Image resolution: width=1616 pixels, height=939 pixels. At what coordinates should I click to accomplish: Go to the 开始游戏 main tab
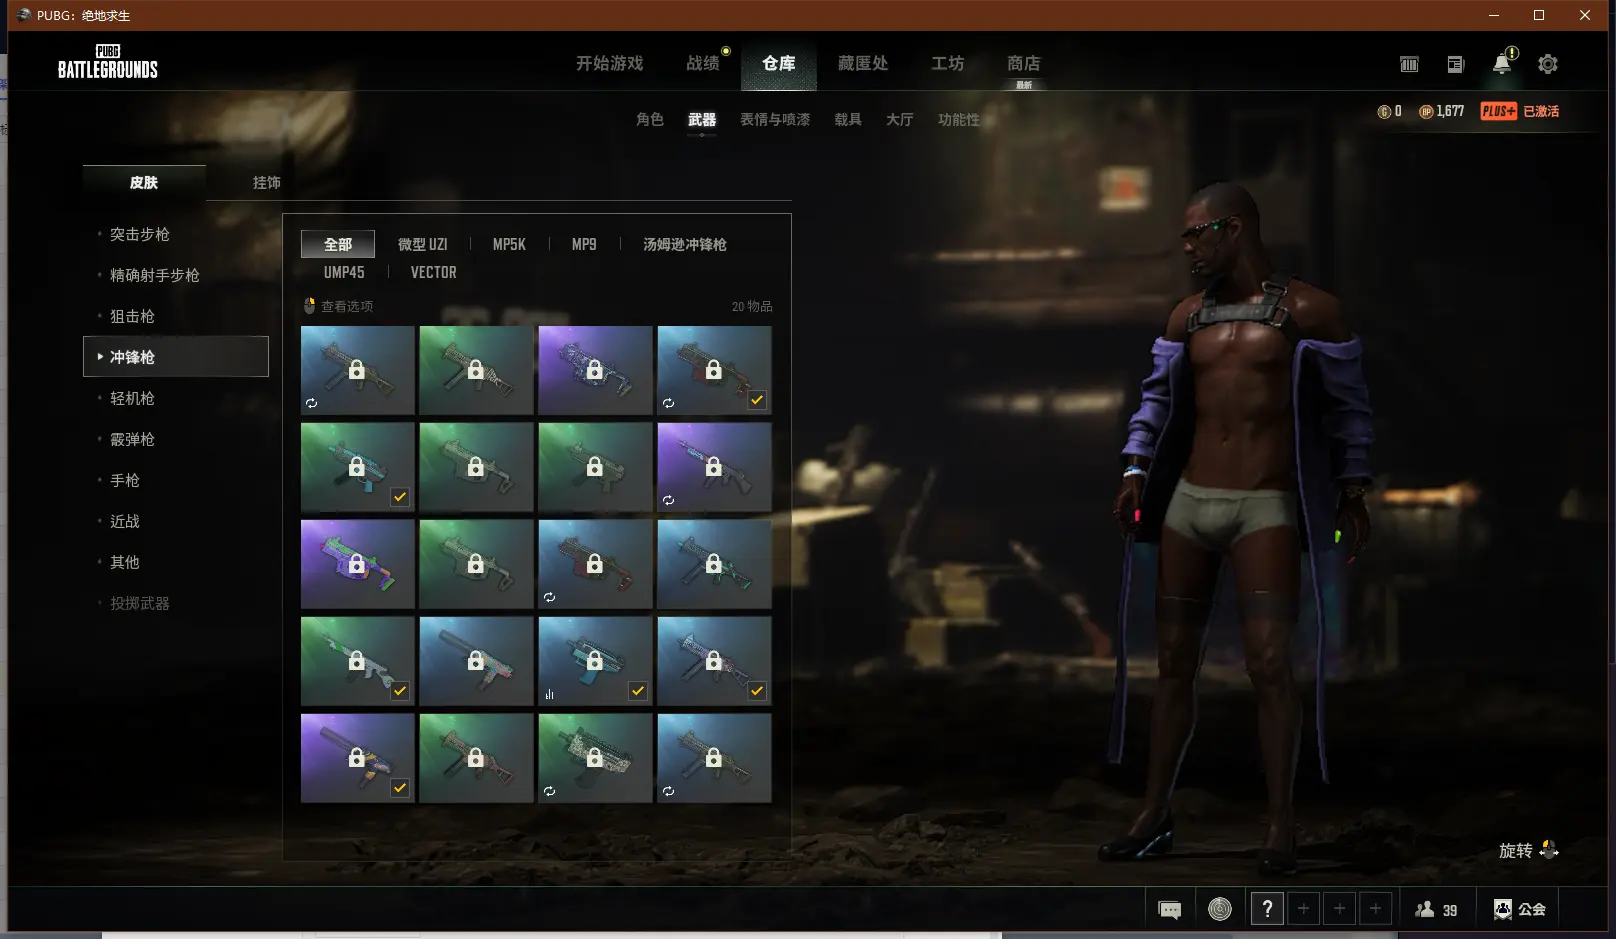610,63
